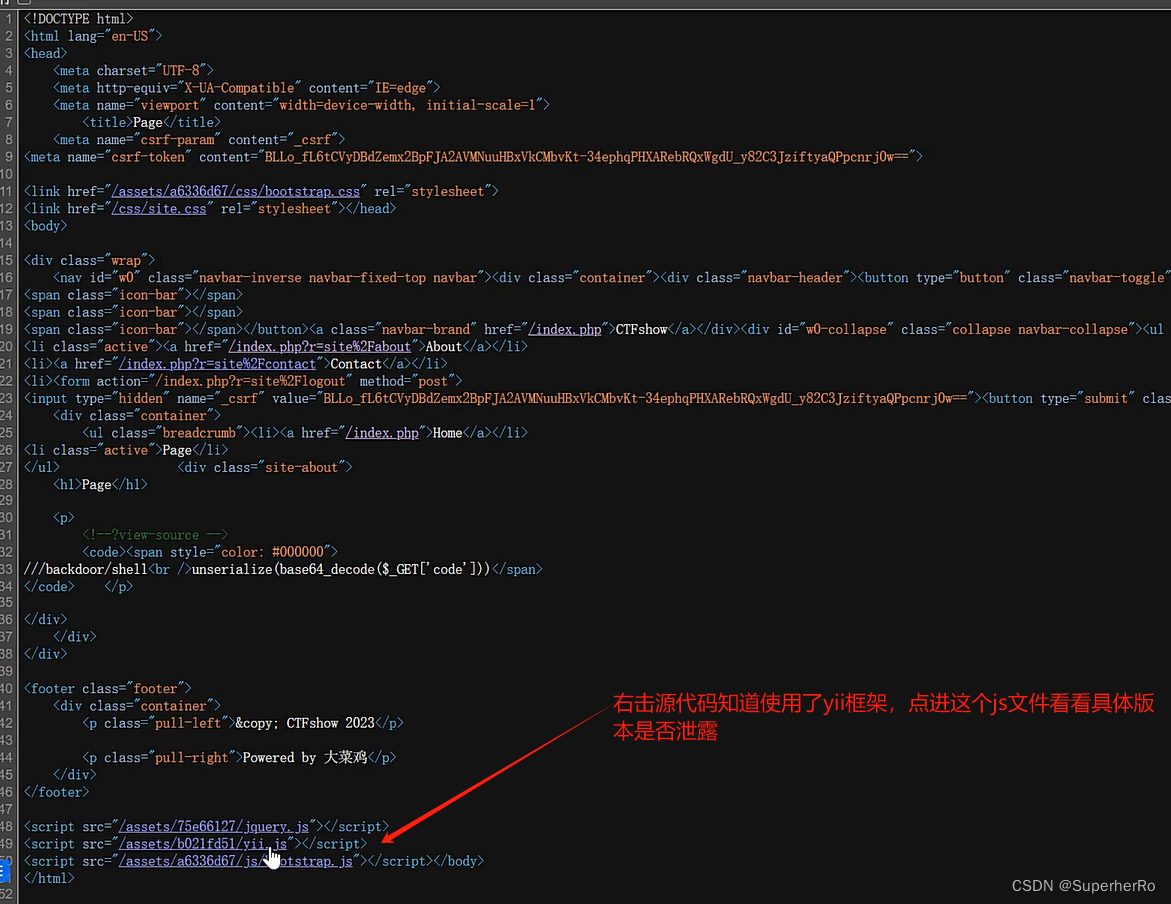Open the bootstrap.css stylesheet link
This screenshot has height=904, width=1171.
pyautogui.click(x=237, y=190)
